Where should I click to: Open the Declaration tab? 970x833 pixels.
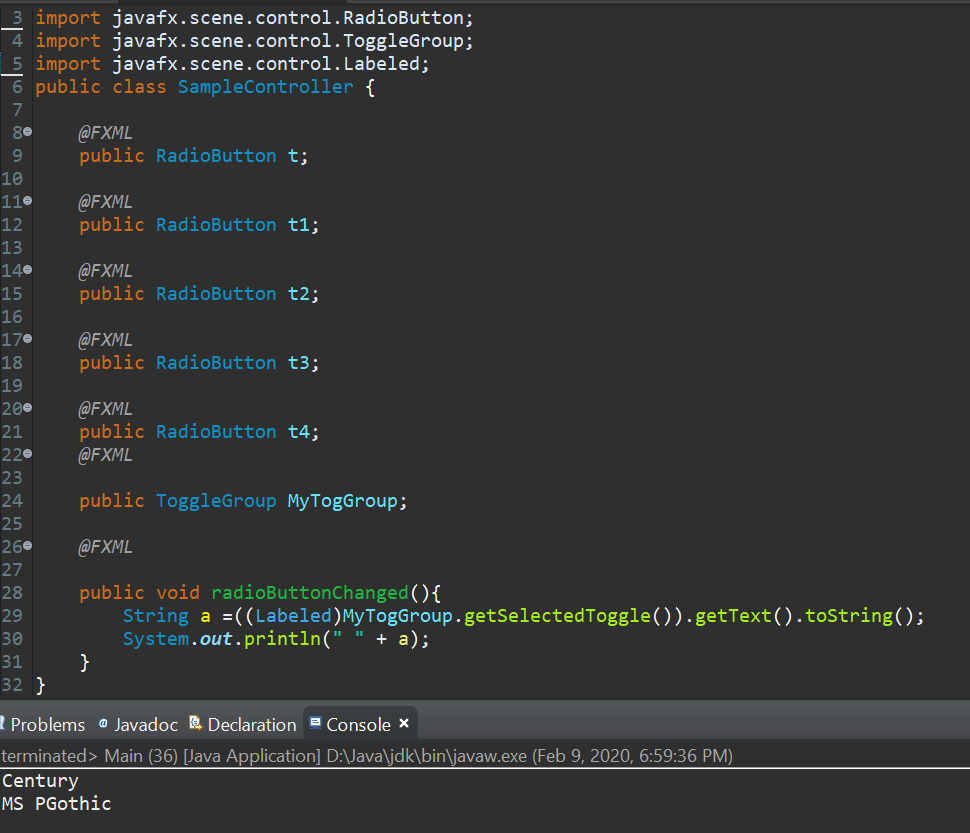click(242, 724)
